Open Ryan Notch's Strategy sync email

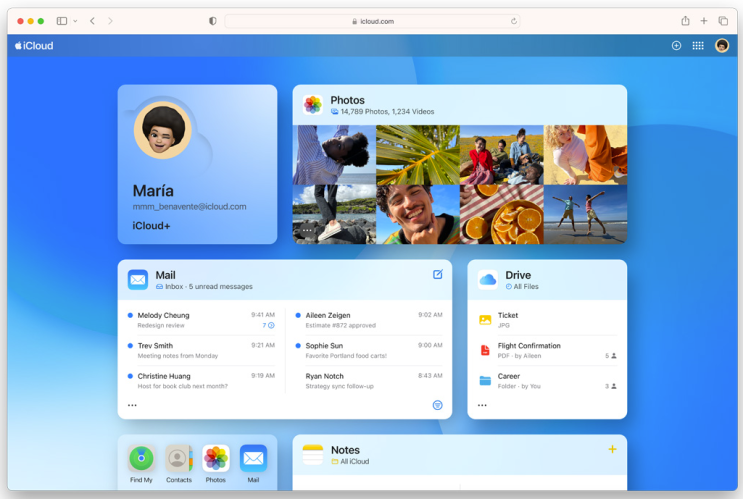[369, 381]
